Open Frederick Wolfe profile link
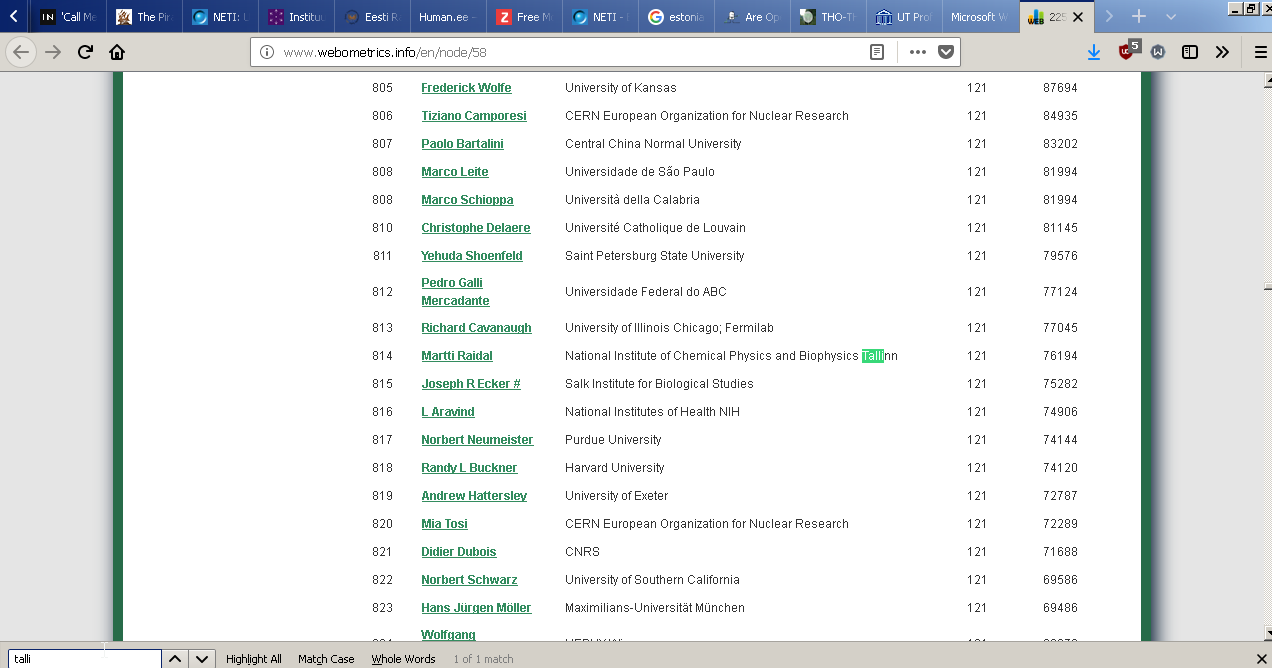The height and width of the screenshot is (668, 1272). [x=466, y=88]
